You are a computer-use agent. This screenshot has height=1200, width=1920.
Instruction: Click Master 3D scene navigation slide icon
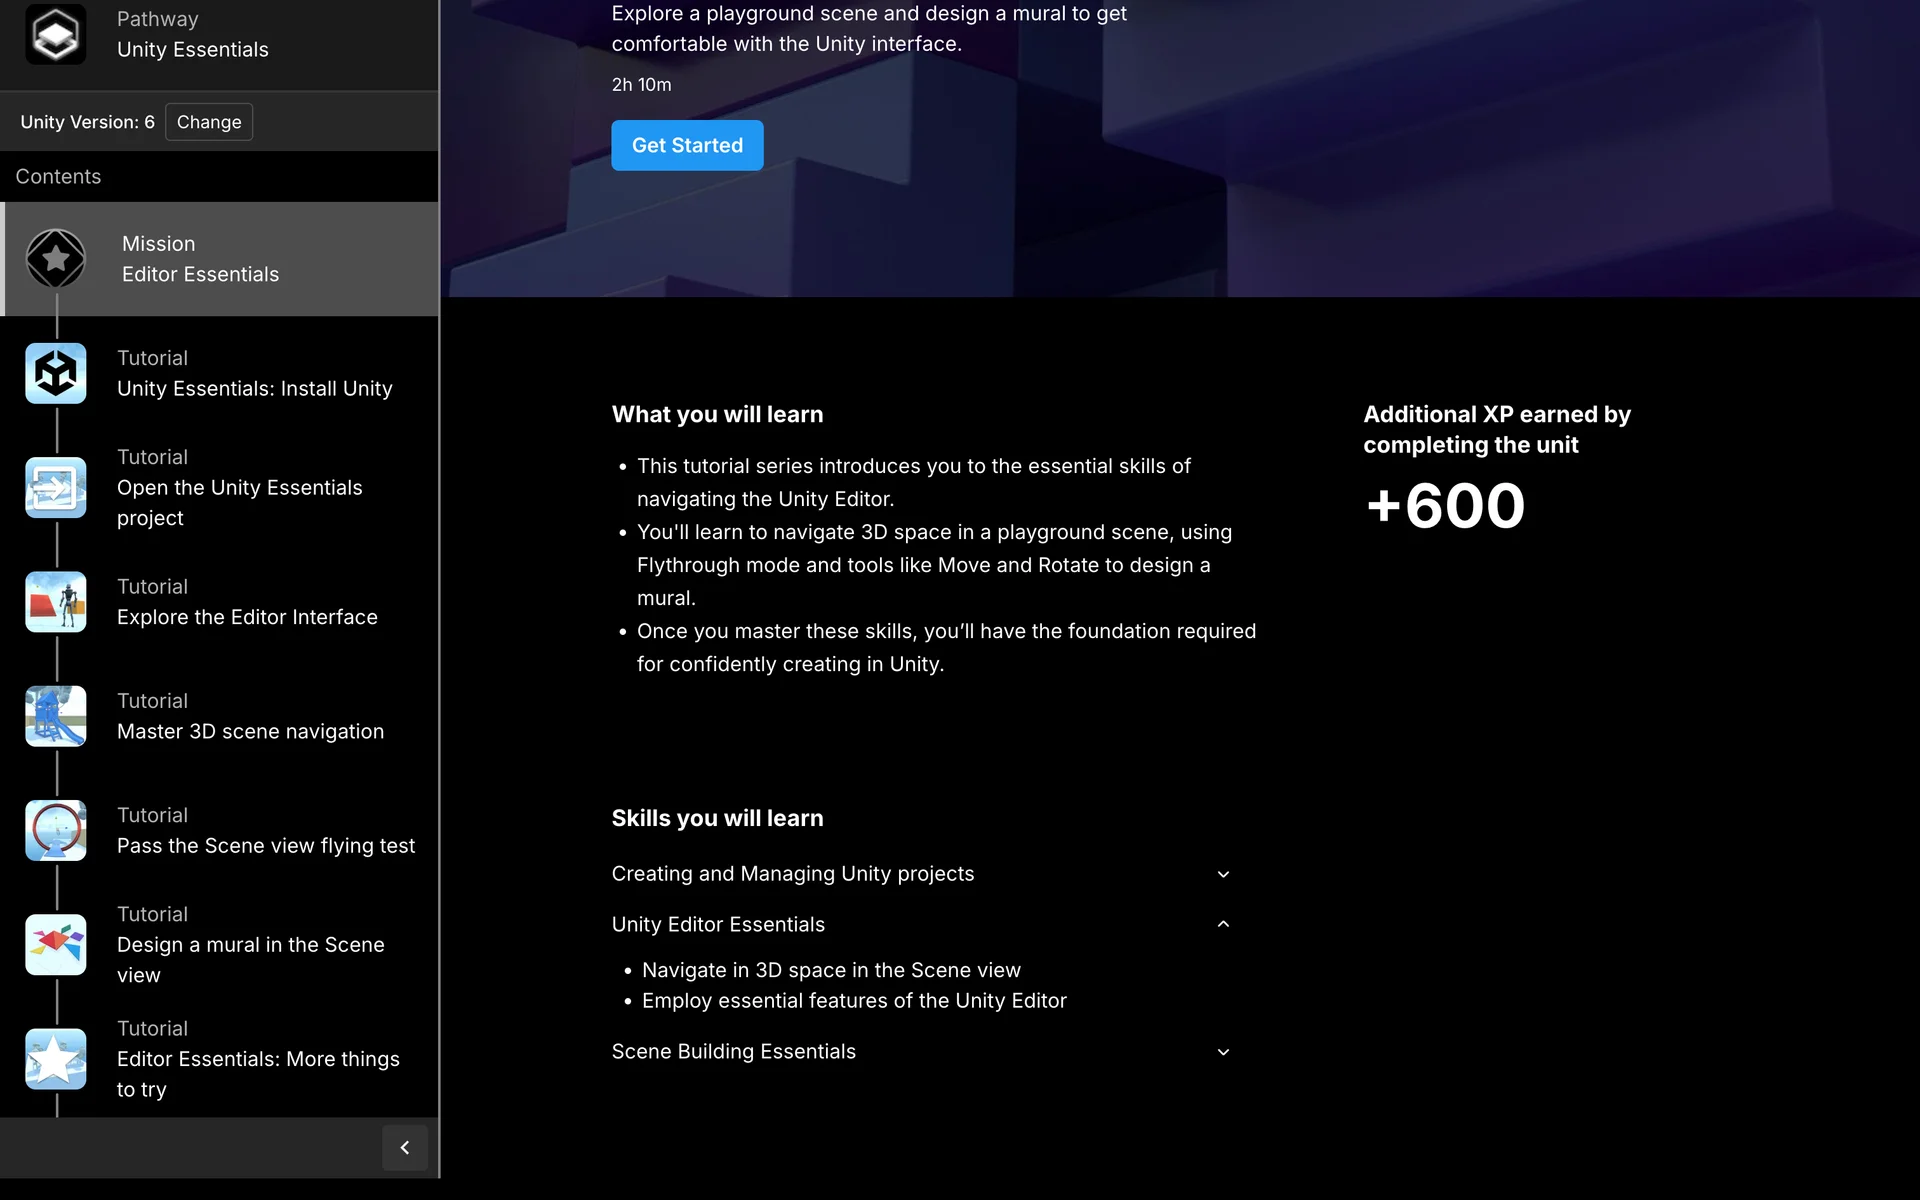point(56,716)
